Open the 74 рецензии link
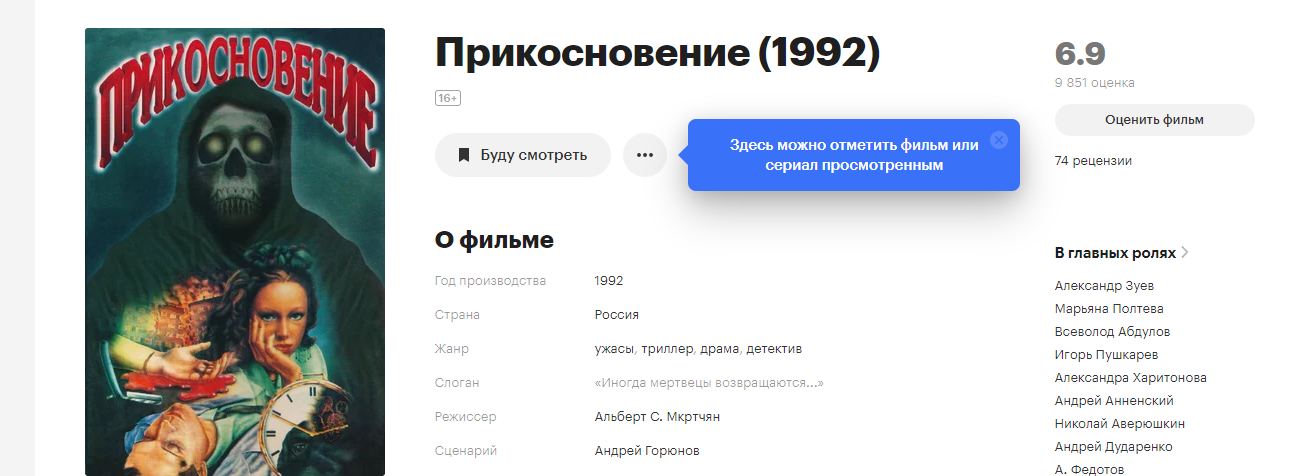 tap(1093, 160)
